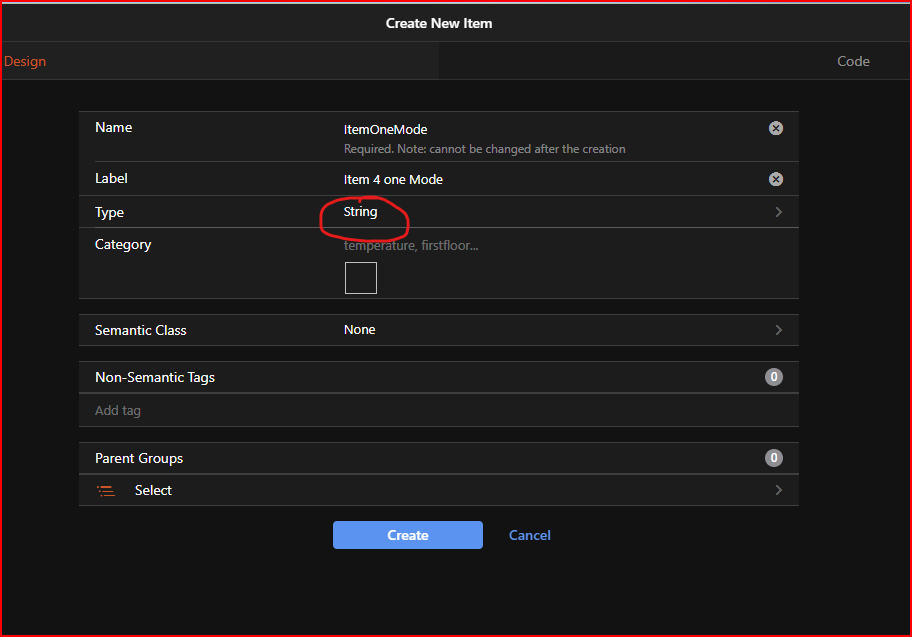Open Semantic Class selector showing None
Viewport: 912px width, 637px height.
click(360, 330)
